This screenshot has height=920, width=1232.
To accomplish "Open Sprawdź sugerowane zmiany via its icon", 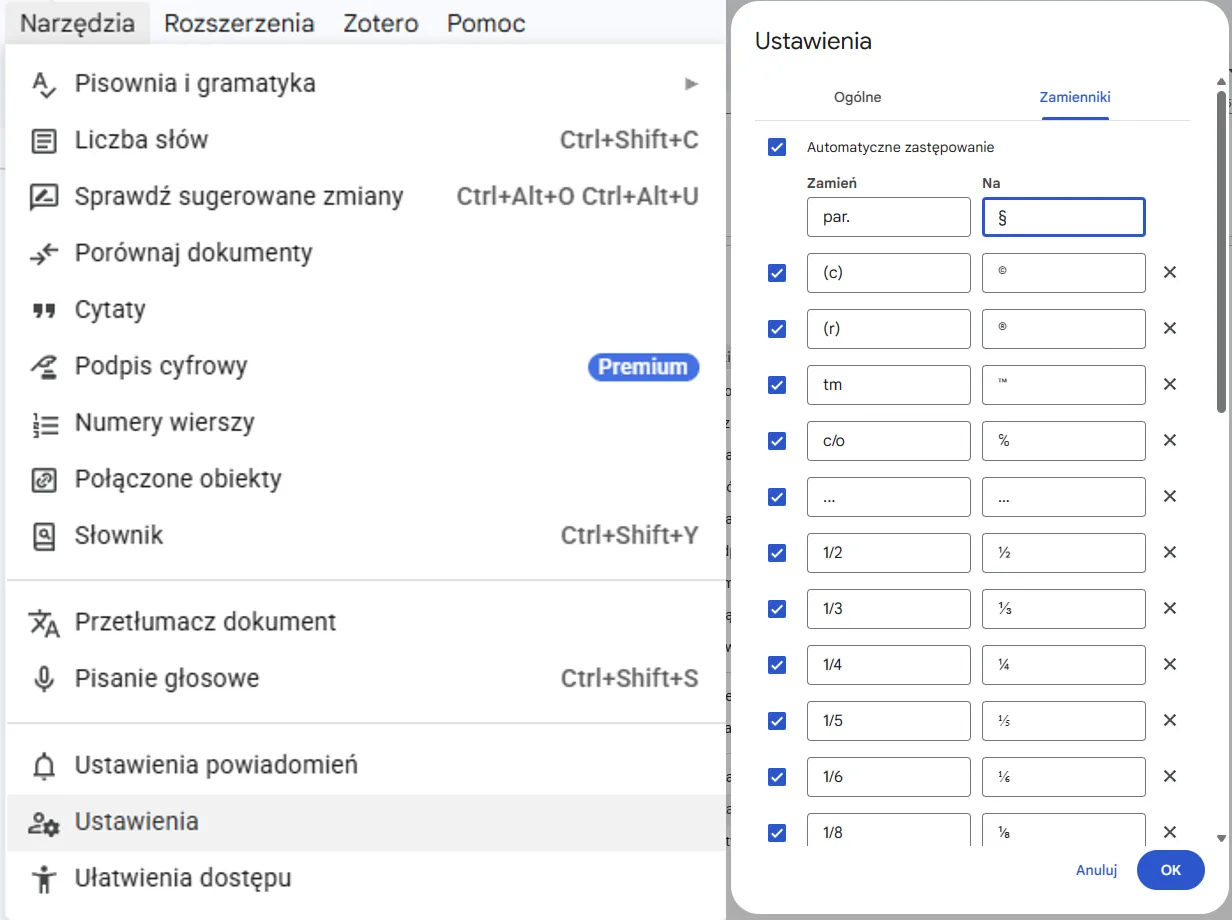I will 42,196.
